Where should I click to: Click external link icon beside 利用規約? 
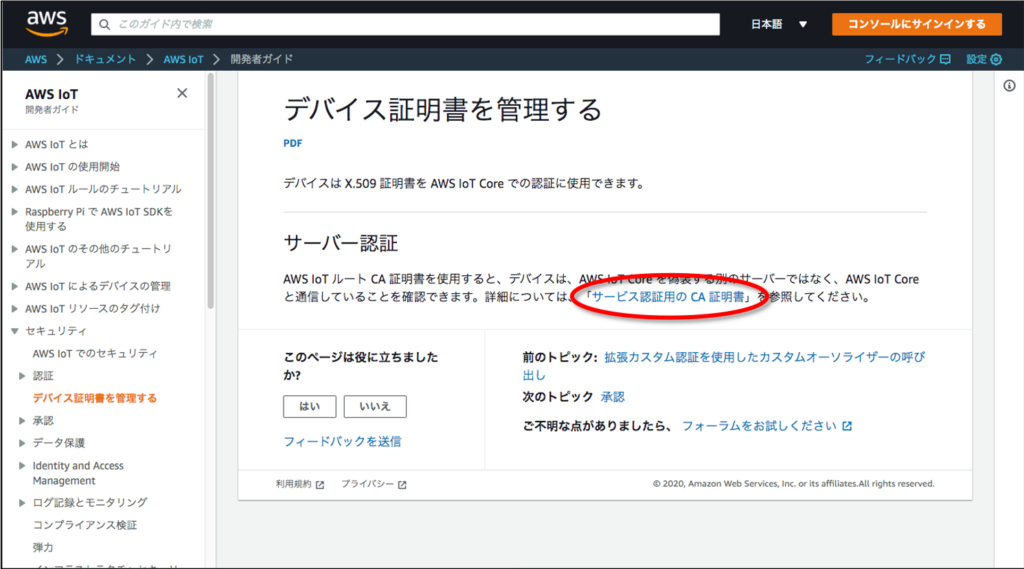click(x=320, y=485)
